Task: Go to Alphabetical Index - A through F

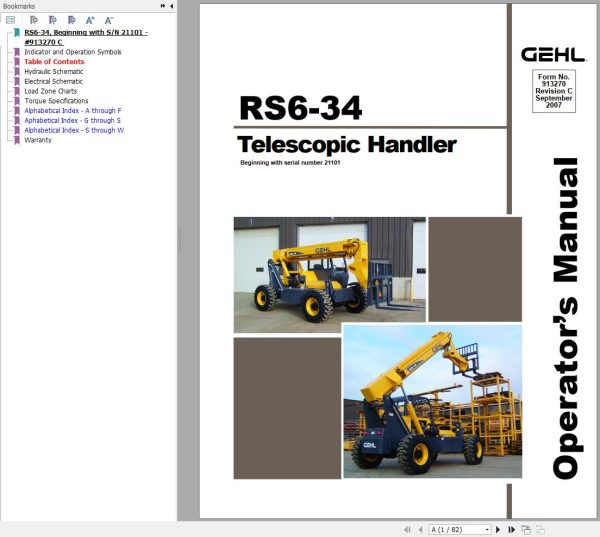Action: coord(73,111)
